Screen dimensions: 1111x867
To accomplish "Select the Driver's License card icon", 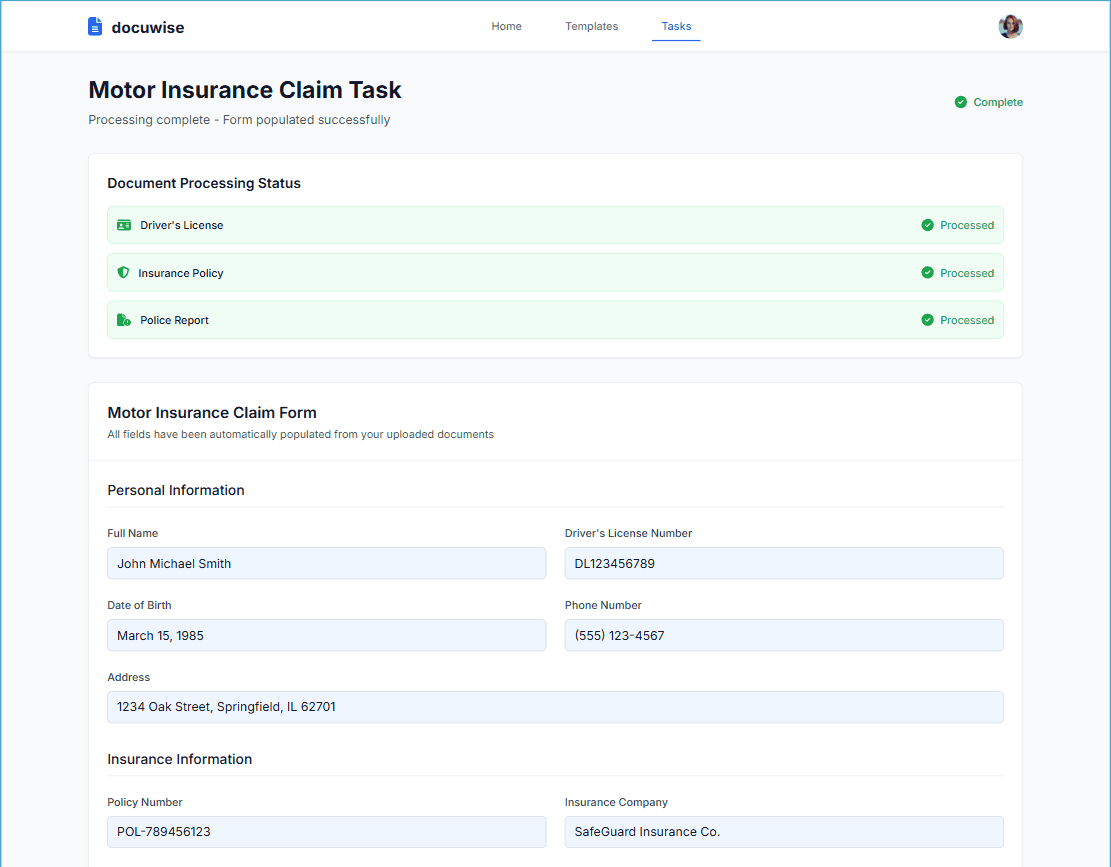I will pyautogui.click(x=123, y=225).
